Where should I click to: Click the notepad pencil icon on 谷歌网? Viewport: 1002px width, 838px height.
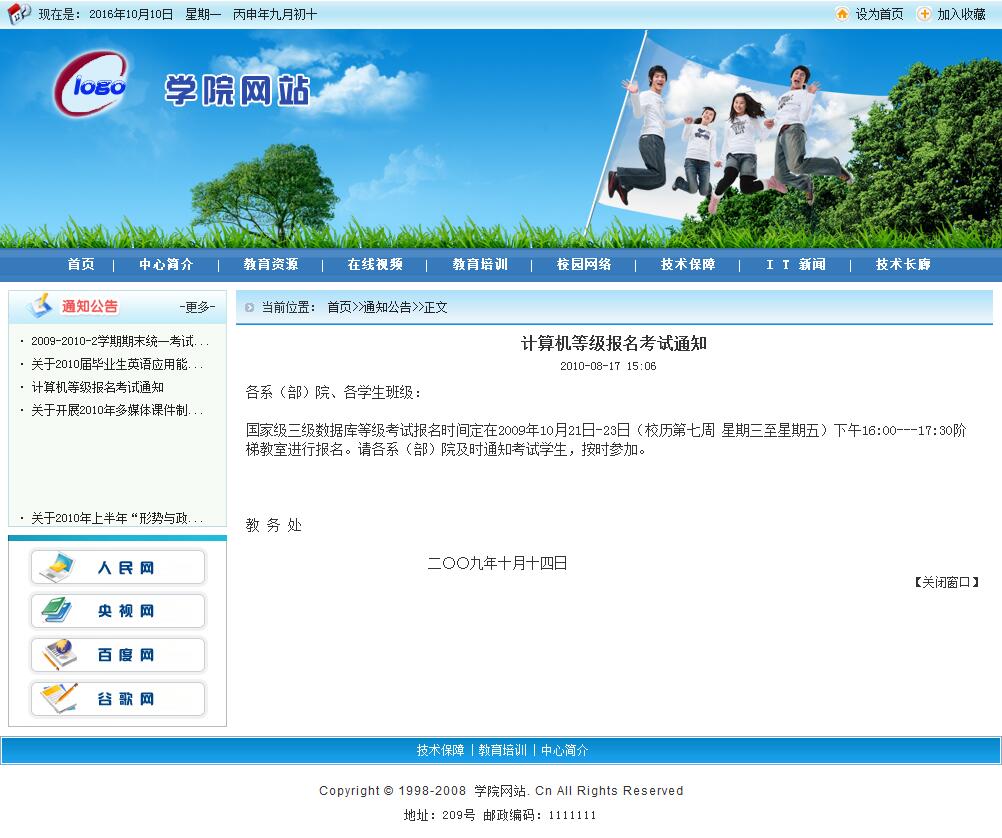point(58,697)
